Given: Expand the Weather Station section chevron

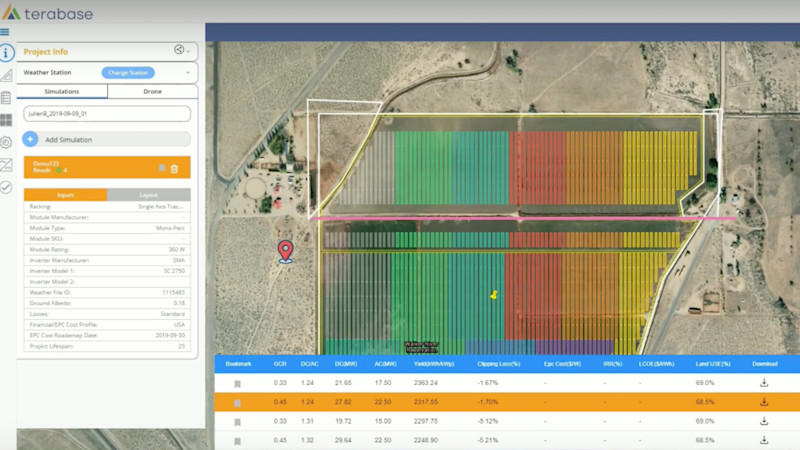Looking at the screenshot, I should coord(188,73).
